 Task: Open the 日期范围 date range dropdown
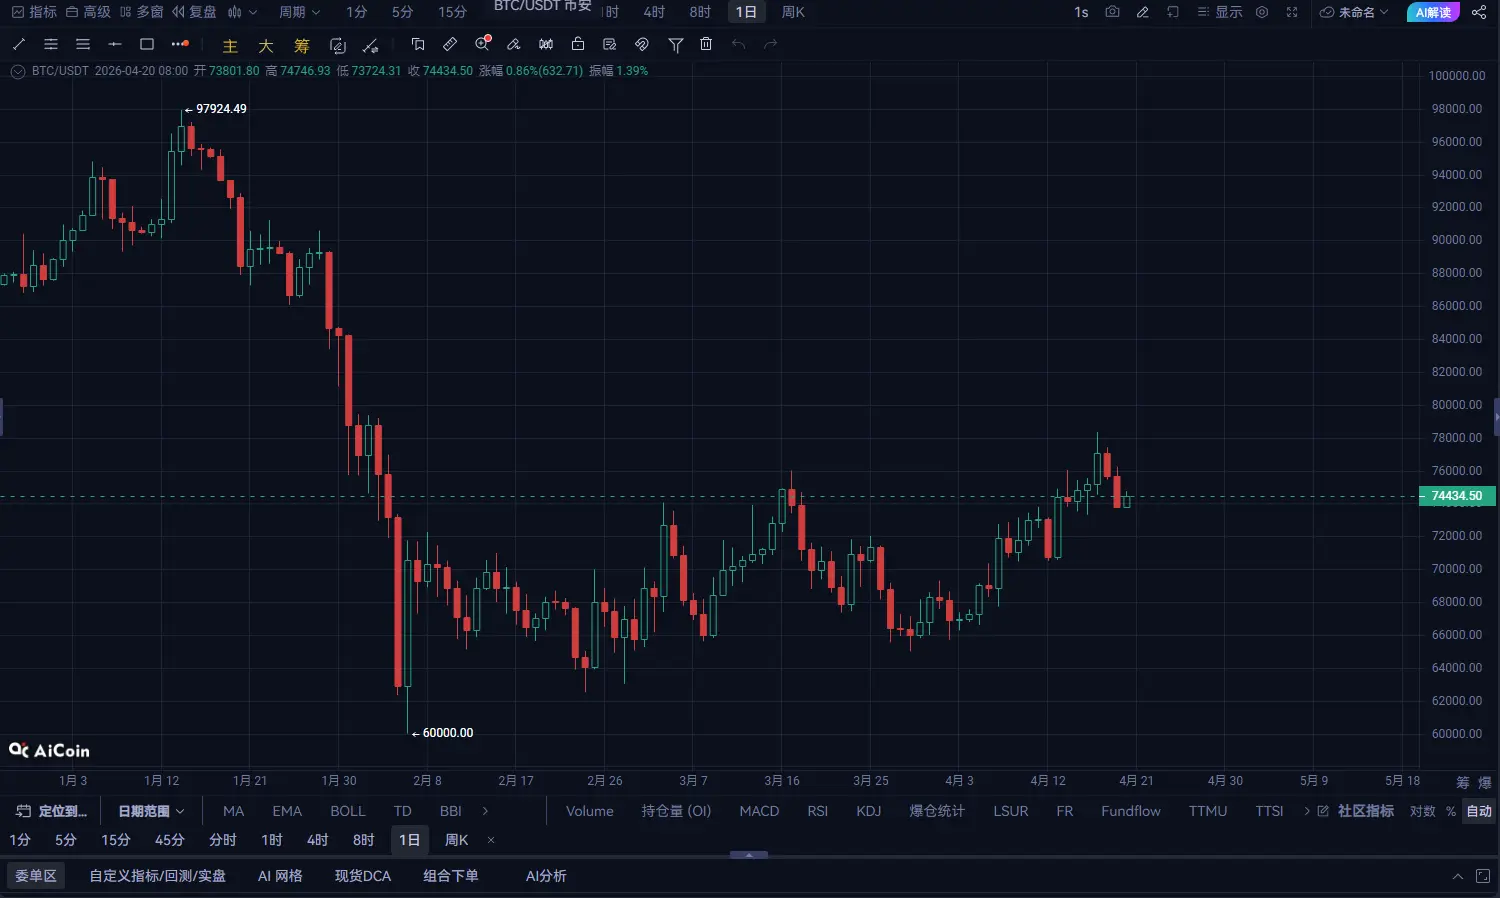pos(151,811)
